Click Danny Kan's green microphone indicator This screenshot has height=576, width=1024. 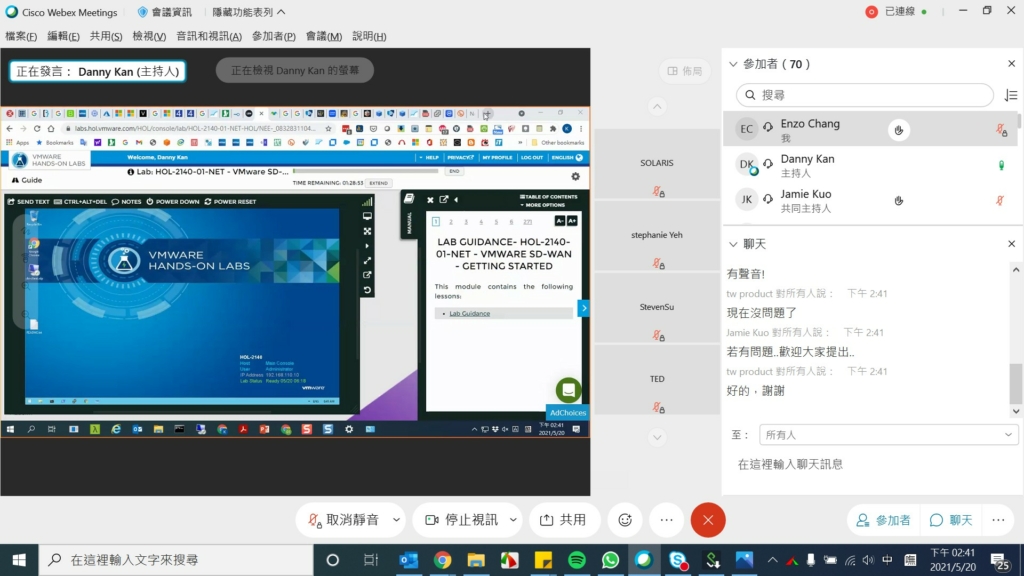(1001, 165)
